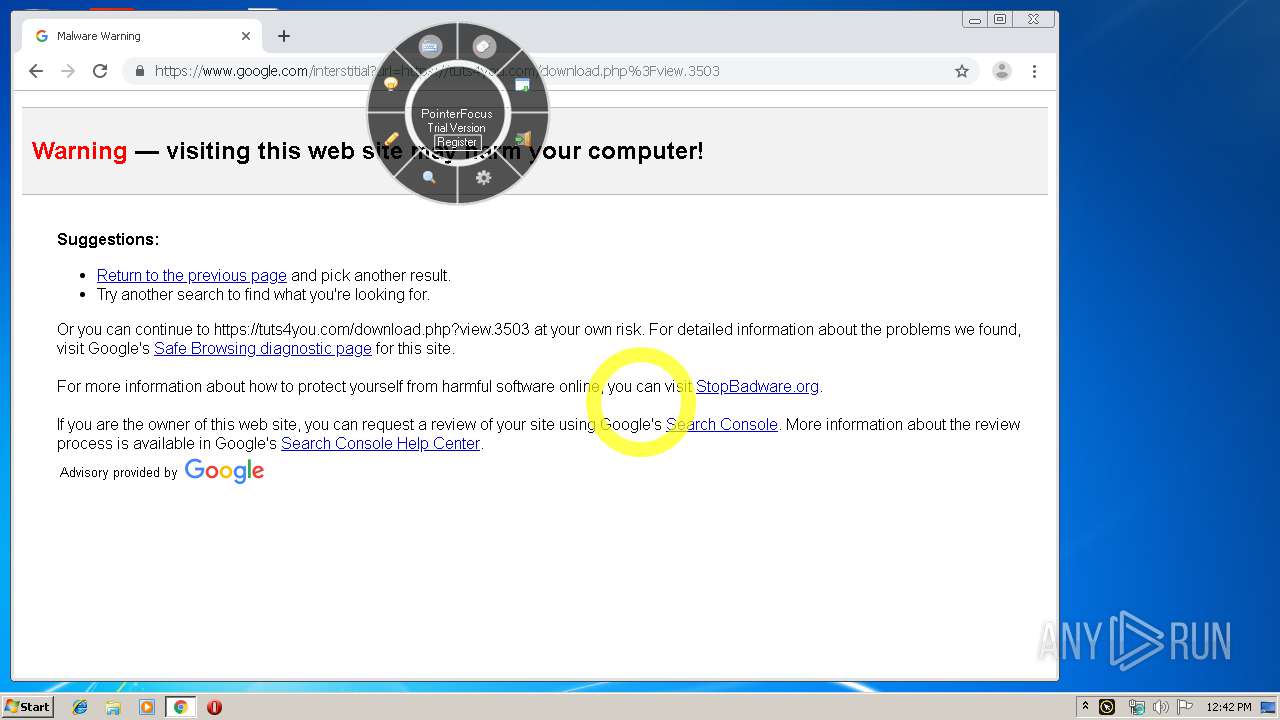Launch Internet Explorer from taskbar
Screen dimensions: 1280x720
click(80, 707)
